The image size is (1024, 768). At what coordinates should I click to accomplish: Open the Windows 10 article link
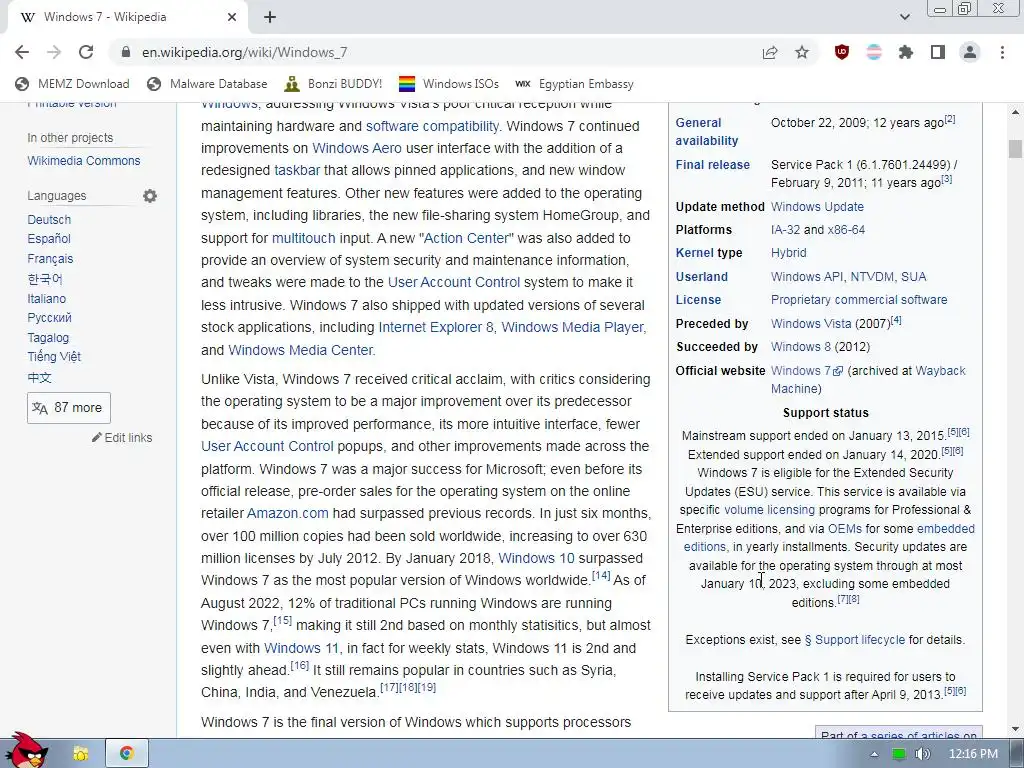(x=536, y=558)
